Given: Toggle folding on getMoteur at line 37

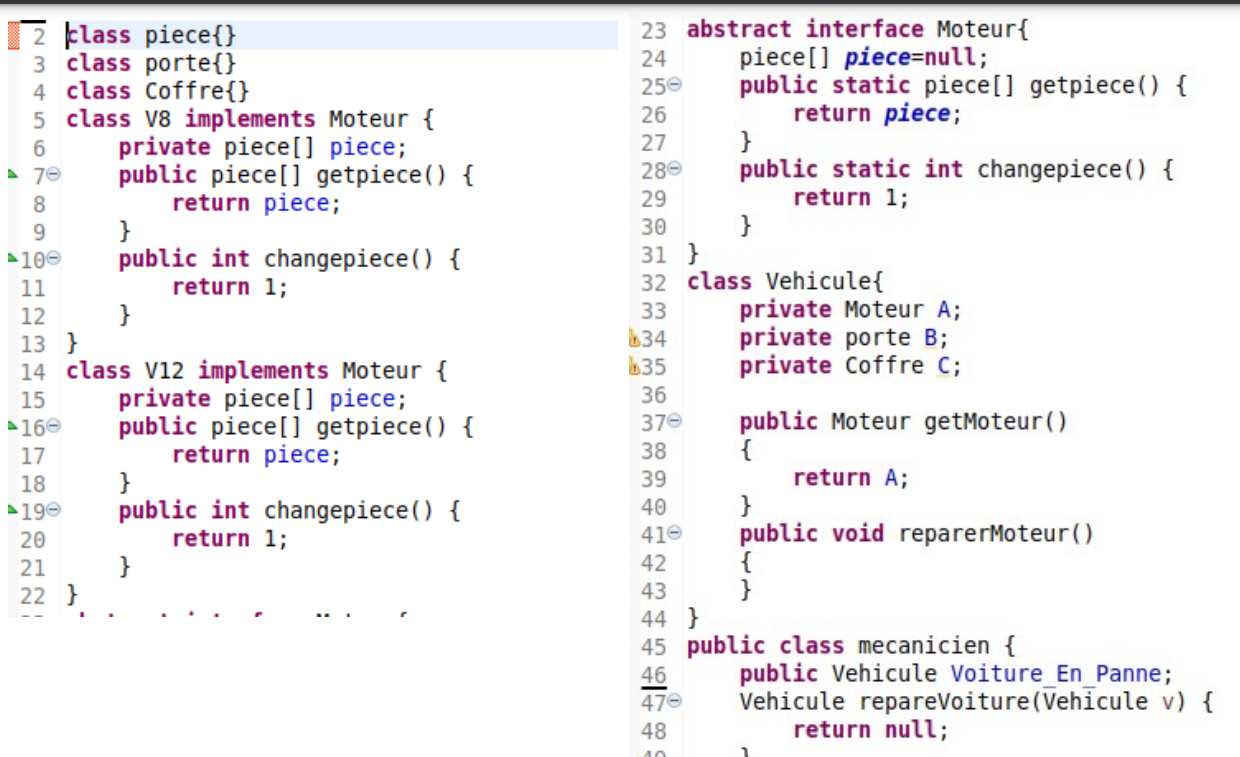Looking at the screenshot, I should 676,421.
